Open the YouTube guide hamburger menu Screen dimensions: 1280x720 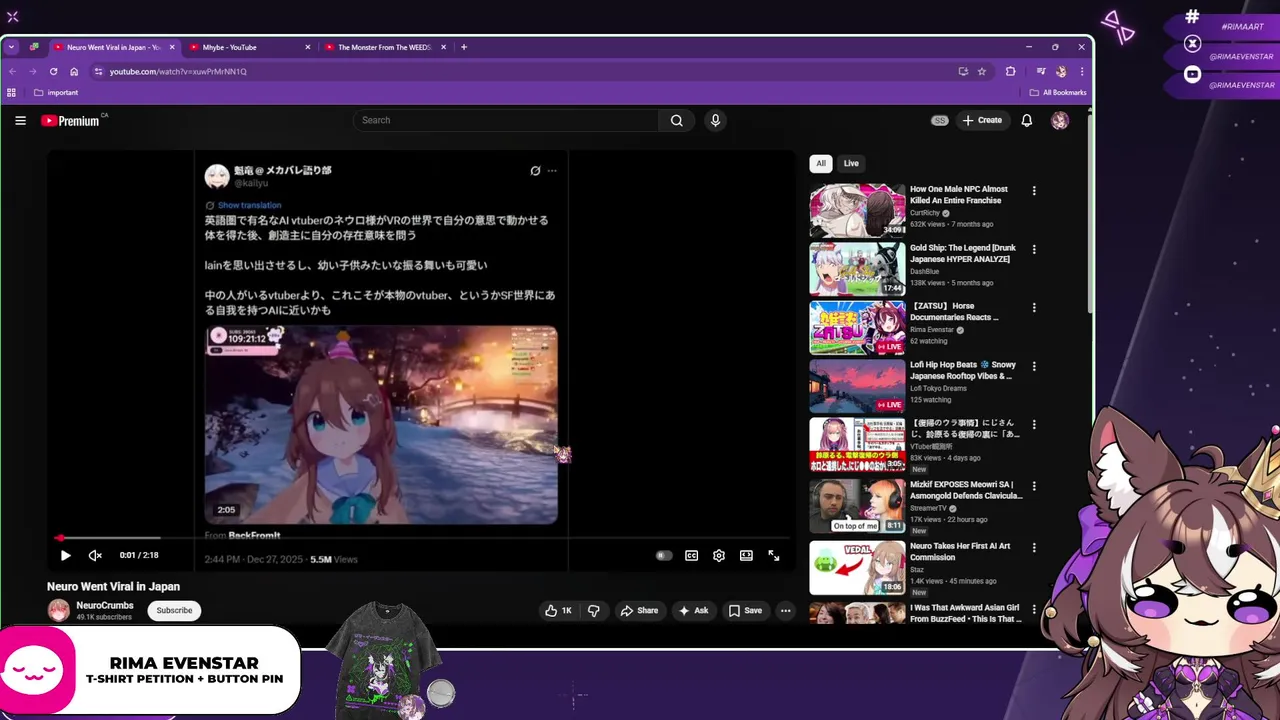[20, 120]
